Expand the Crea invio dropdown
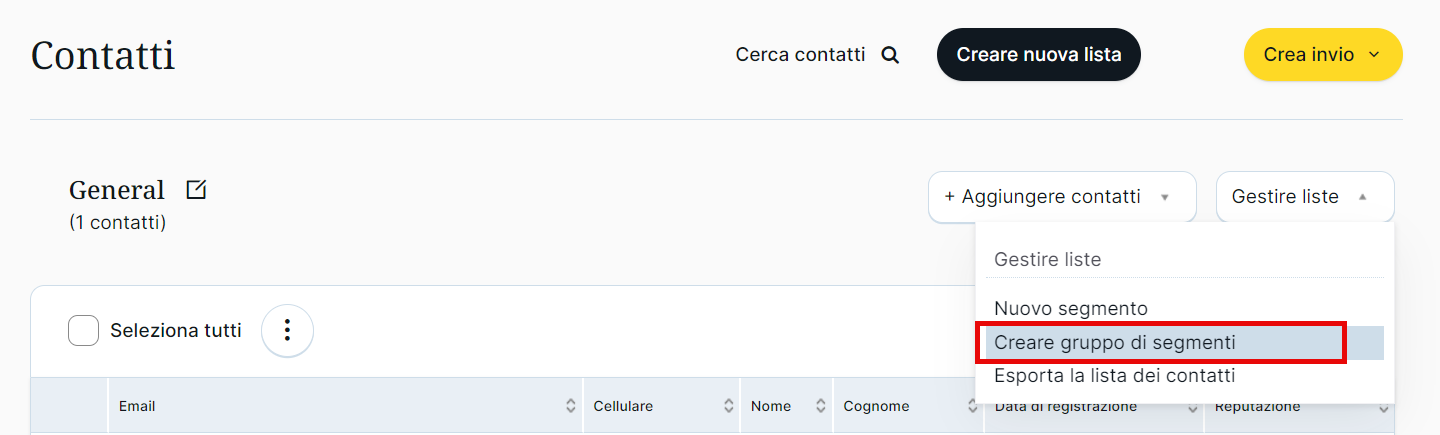Screen dimensions: 1440x435 click(x=1323, y=55)
